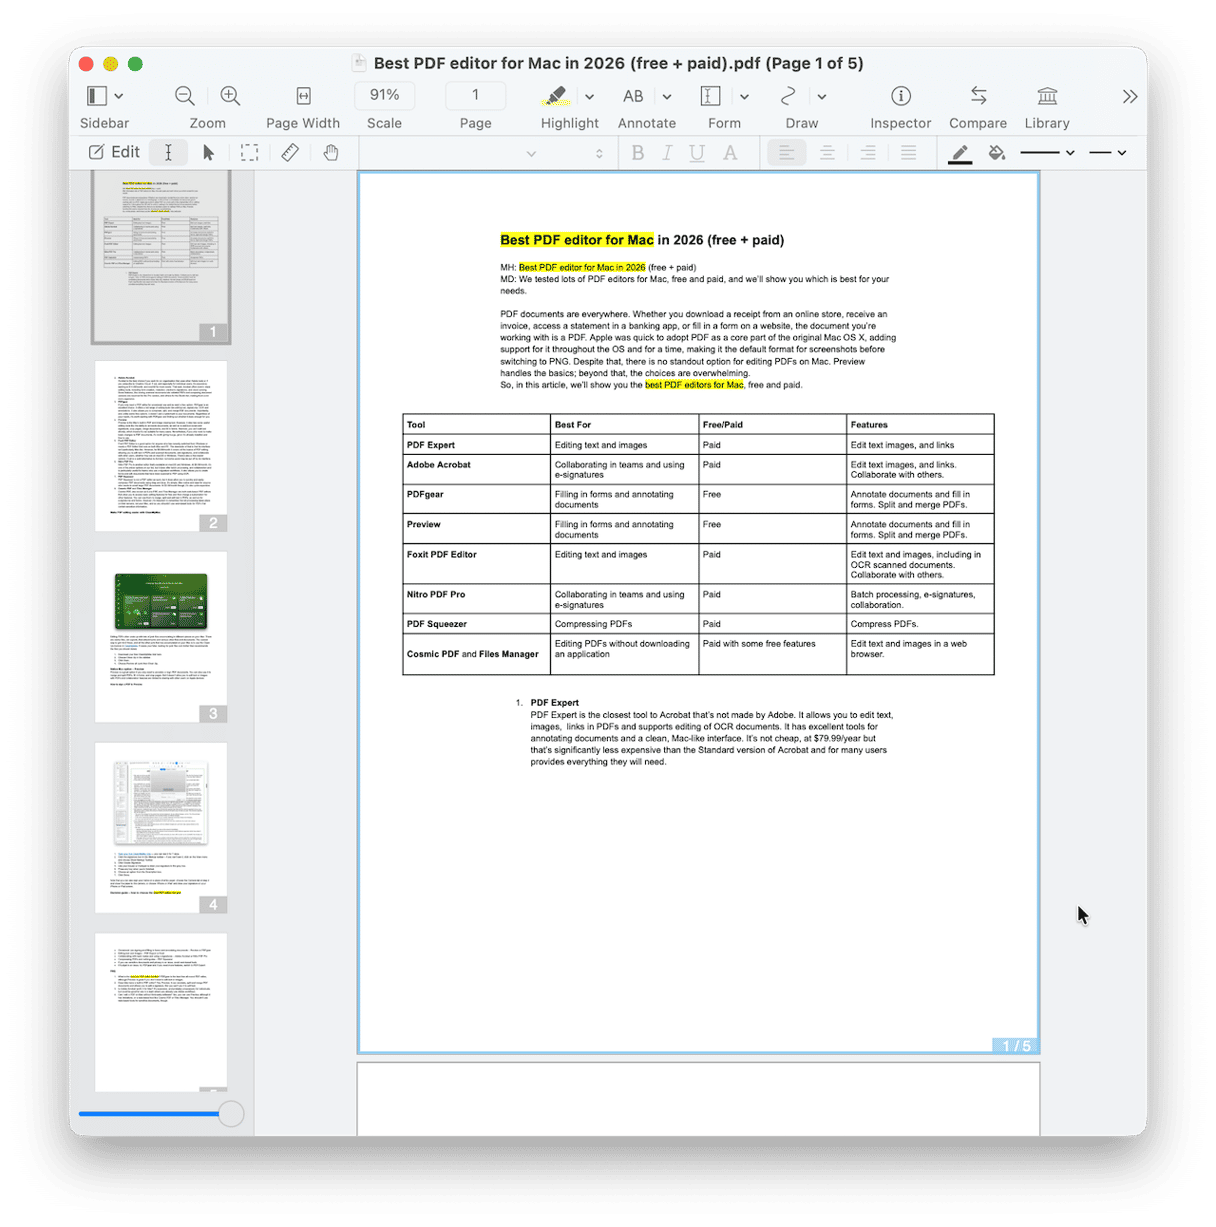Open the line end style dropdown

click(x=1108, y=153)
